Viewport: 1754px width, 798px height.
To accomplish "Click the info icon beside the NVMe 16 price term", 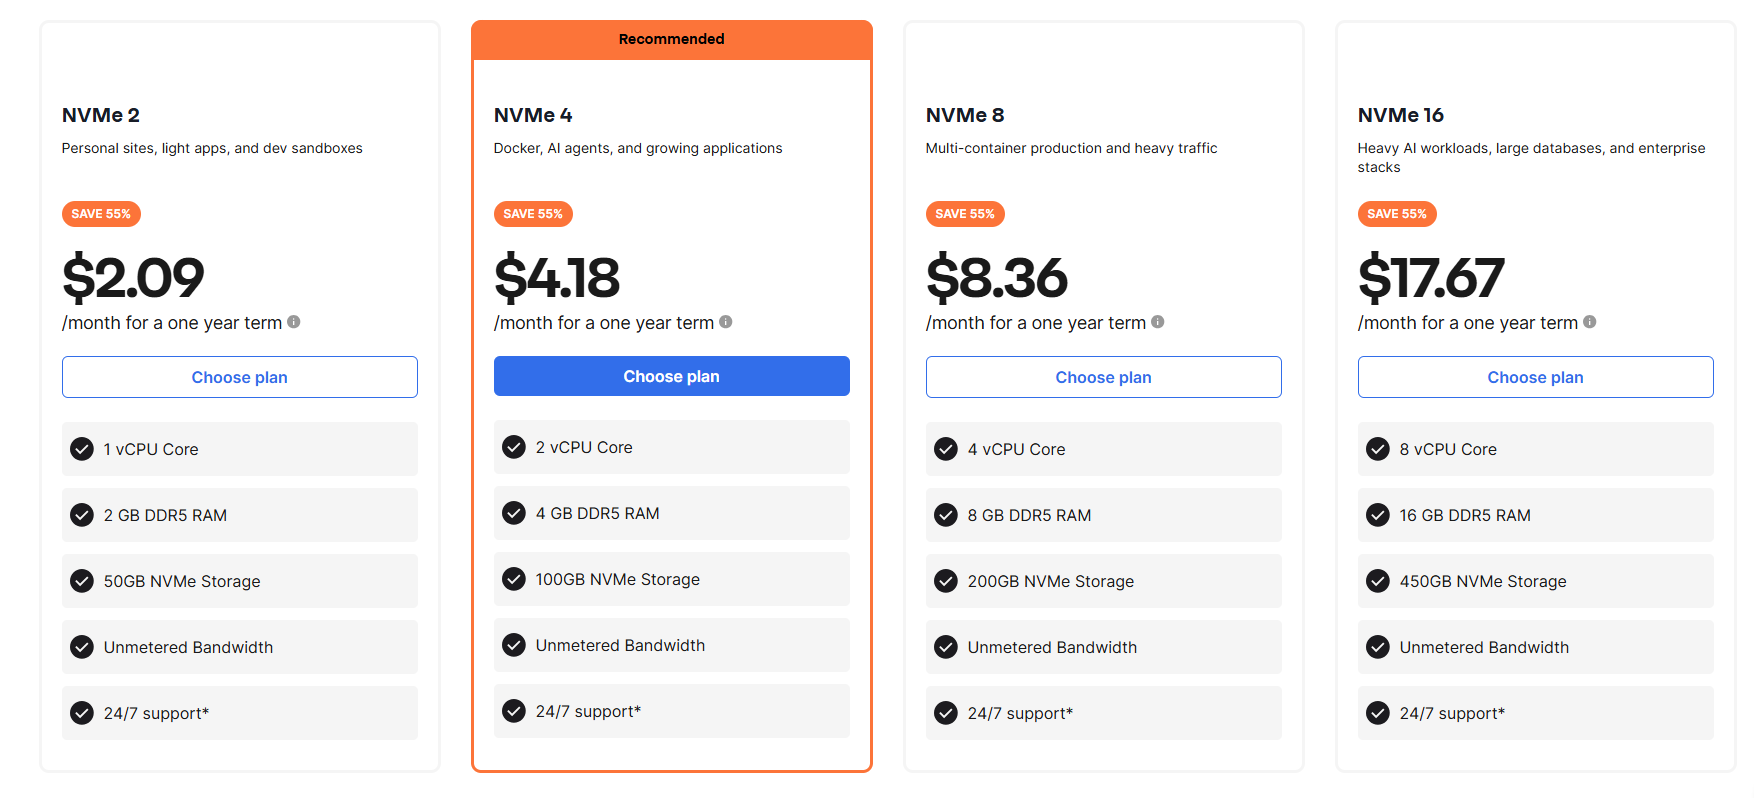I will click(x=1590, y=322).
